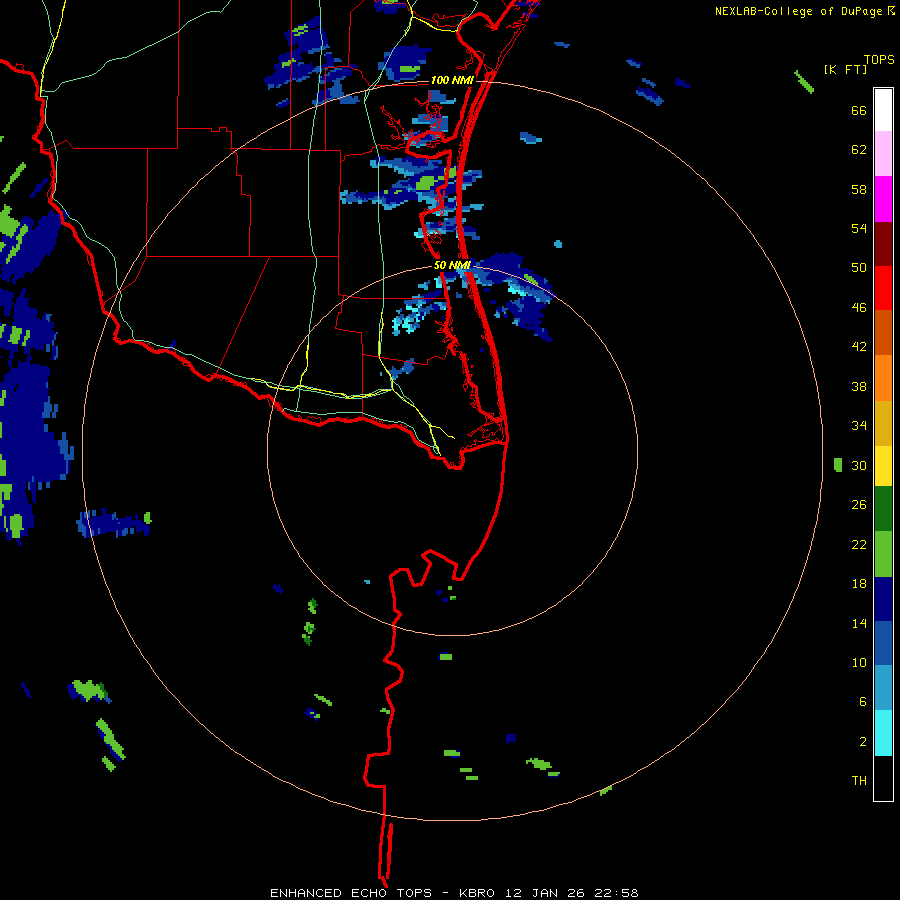Click the 100 NMI range ring label
The height and width of the screenshot is (900, 900).
coord(452,80)
